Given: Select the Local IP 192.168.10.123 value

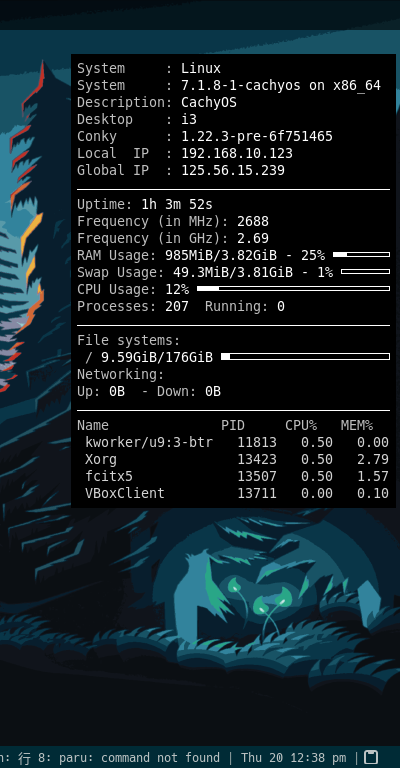Looking at the screenshot, I should pos(237,153).
